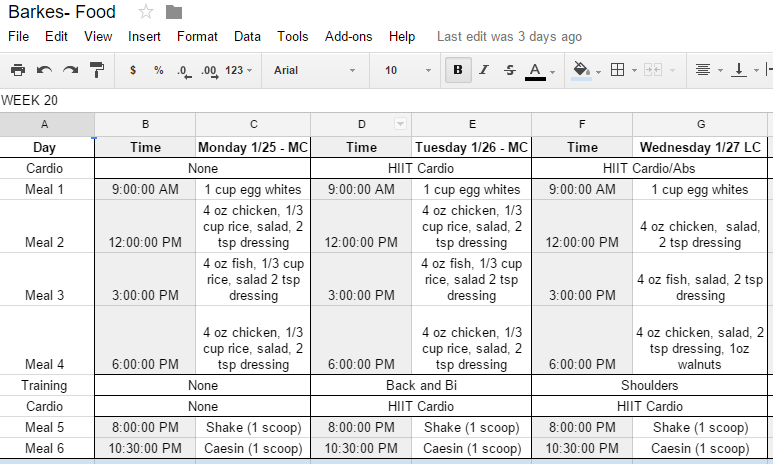This screenshot has width=773, height=464.
Task: Open the Add-ons menu
Action: coord(349,36)
